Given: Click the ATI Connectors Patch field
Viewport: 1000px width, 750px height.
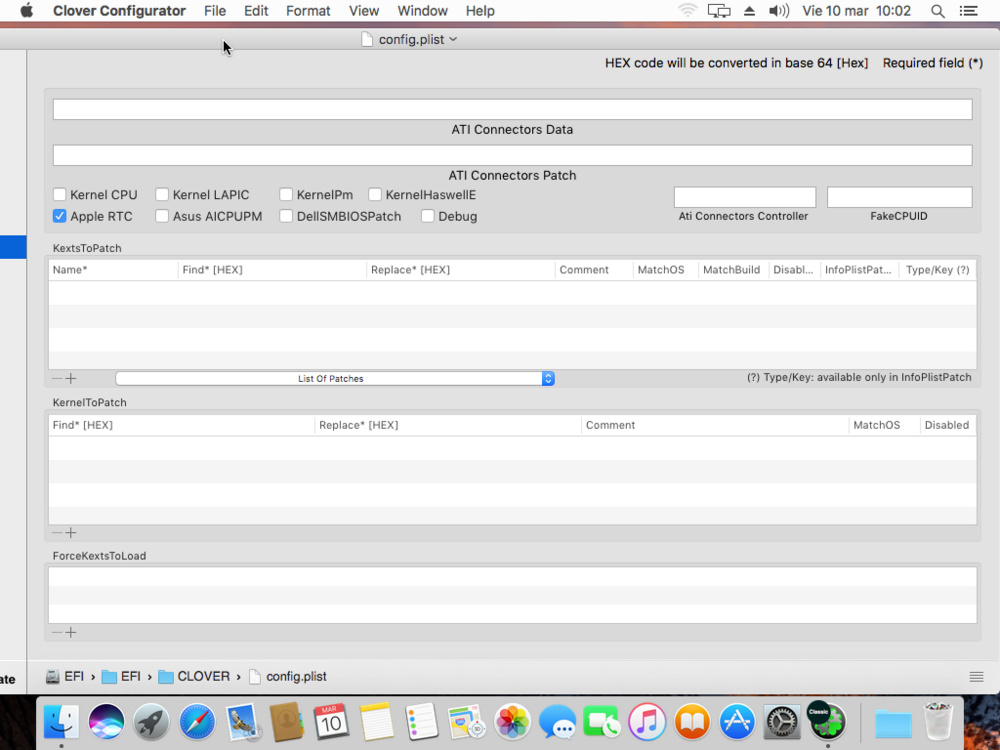Looking at the screenshot, I should point(512,155).
